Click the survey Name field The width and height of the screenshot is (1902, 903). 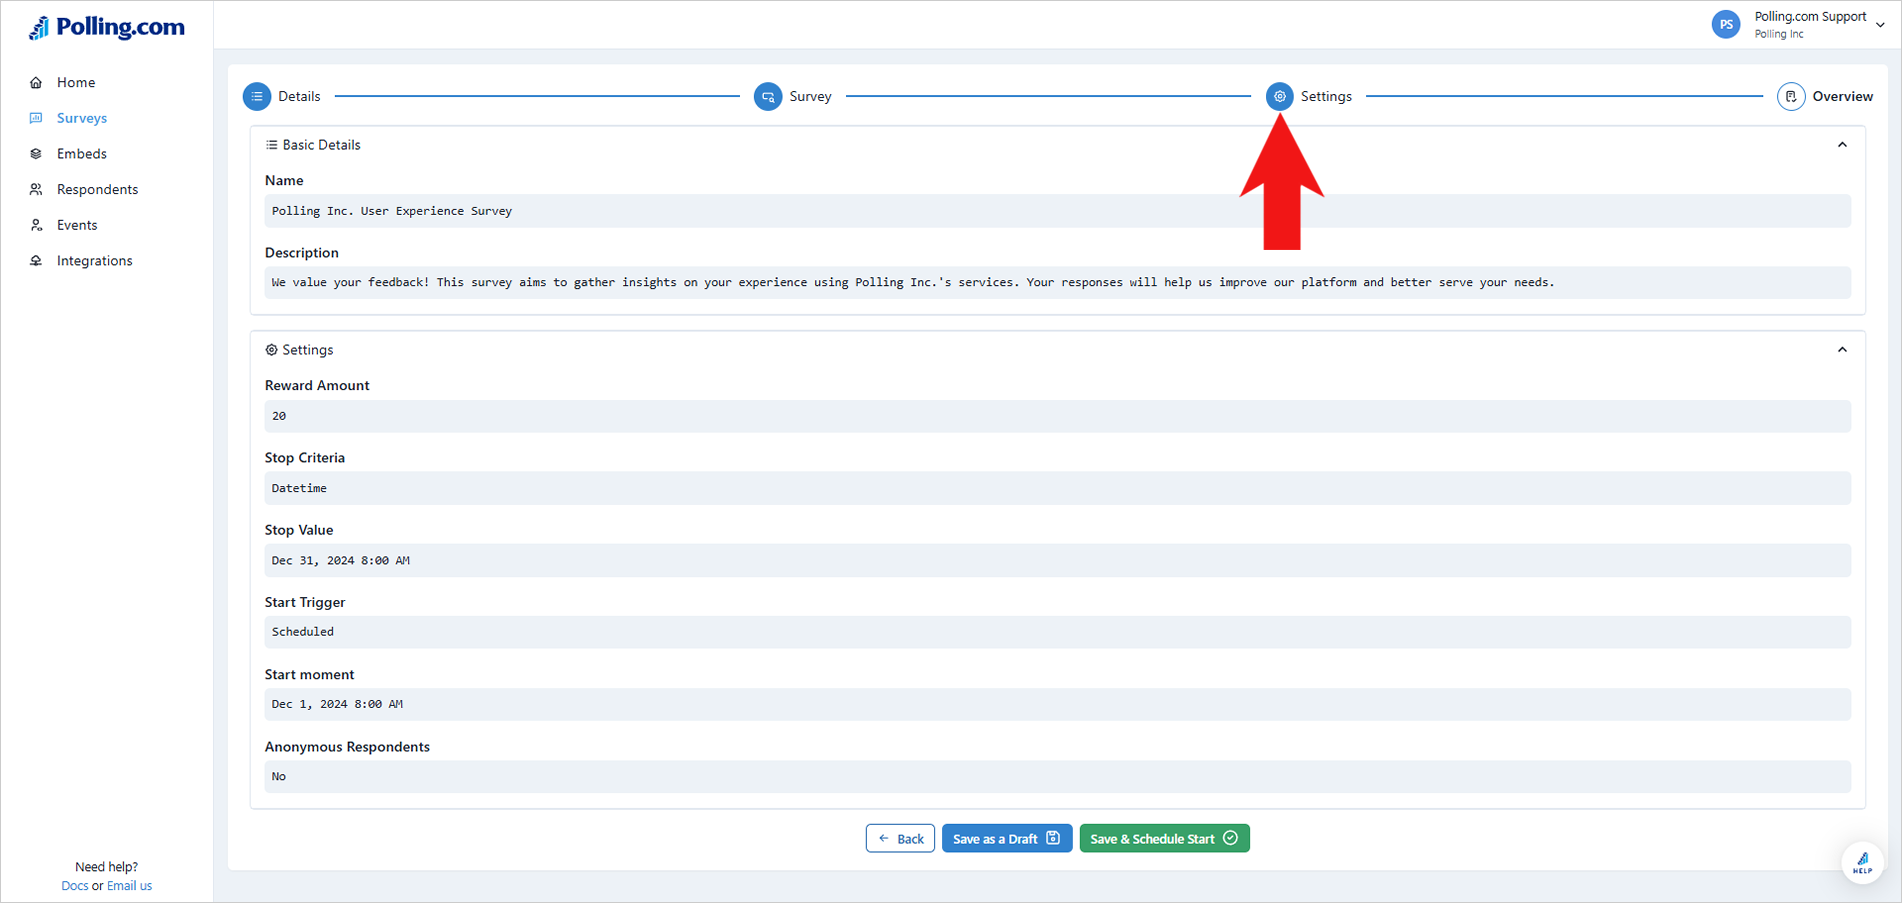point(1058,211)
